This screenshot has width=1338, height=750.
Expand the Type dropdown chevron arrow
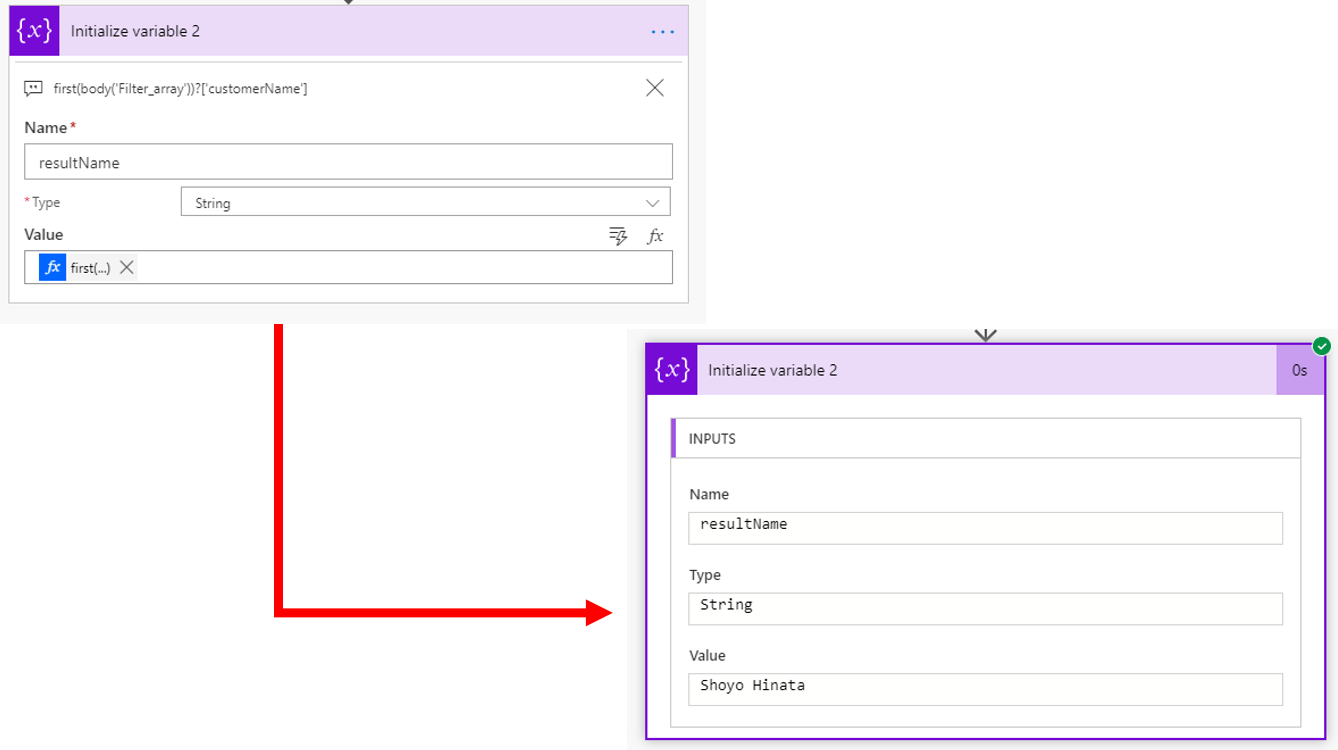click(652, 203)
